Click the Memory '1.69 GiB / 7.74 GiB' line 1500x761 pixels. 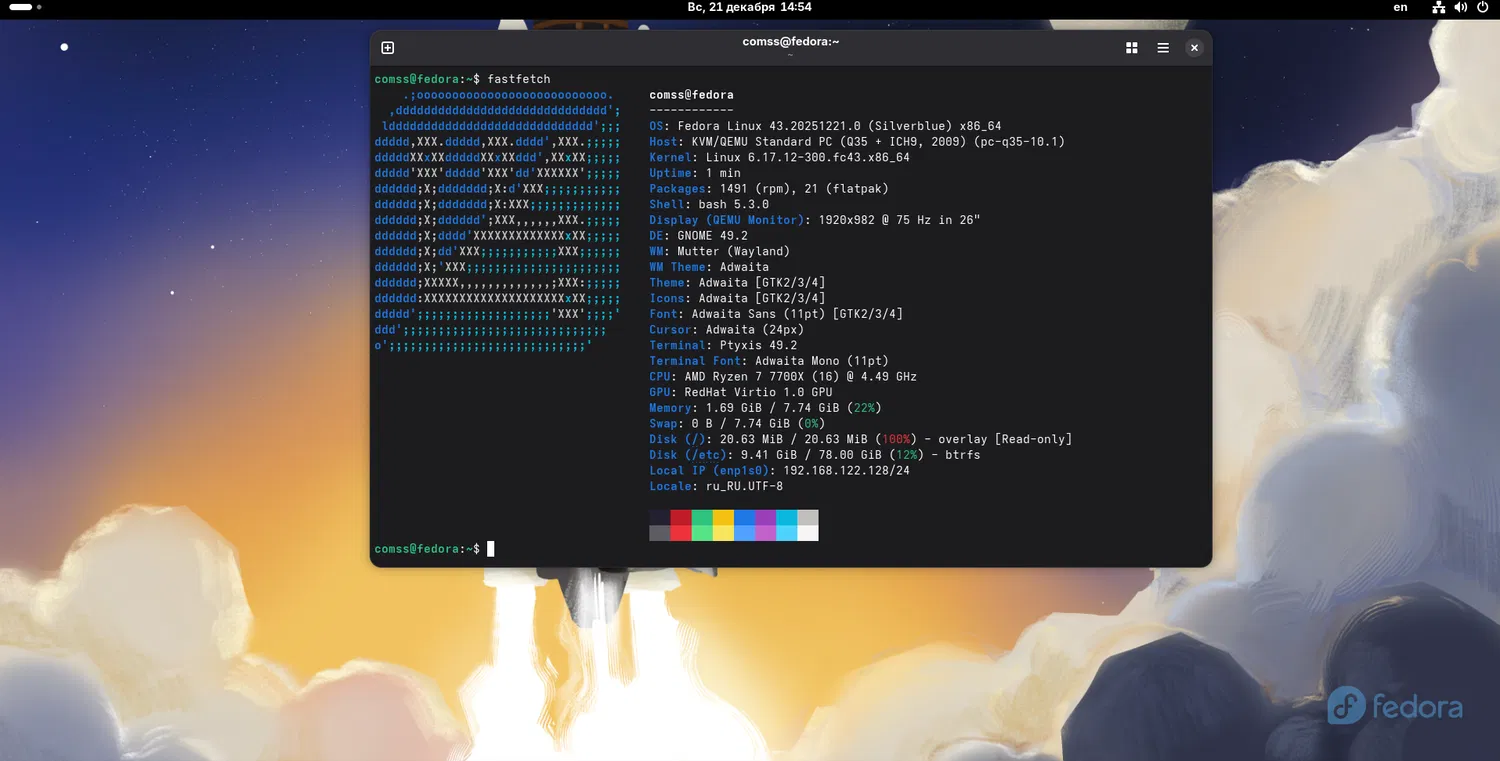(x=765, y=408)
